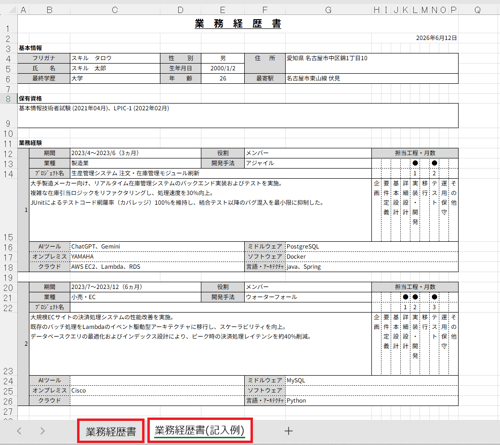Select row 15 header

pyautogui.click(x=8, y=210)
